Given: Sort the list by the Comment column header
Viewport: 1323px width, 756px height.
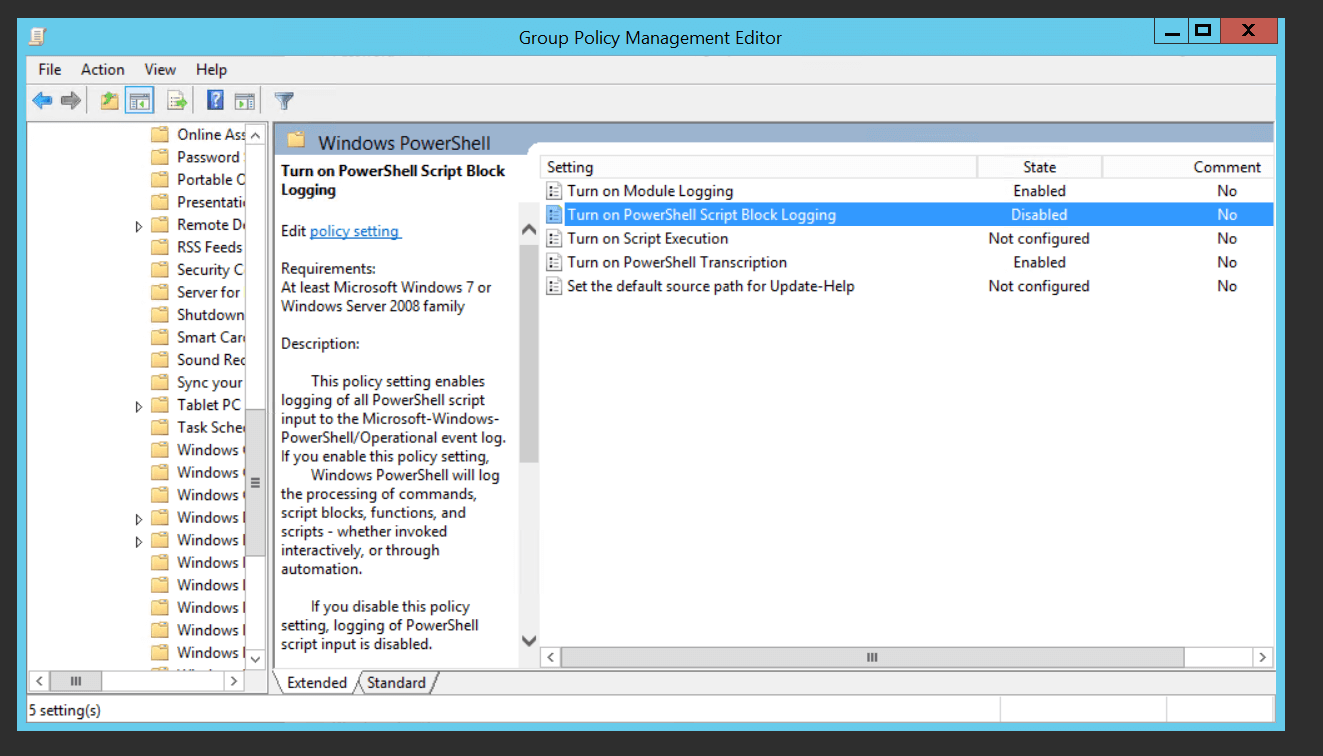Looking at the screenshot, I should pyautogui.click(x=1188, y=167).
